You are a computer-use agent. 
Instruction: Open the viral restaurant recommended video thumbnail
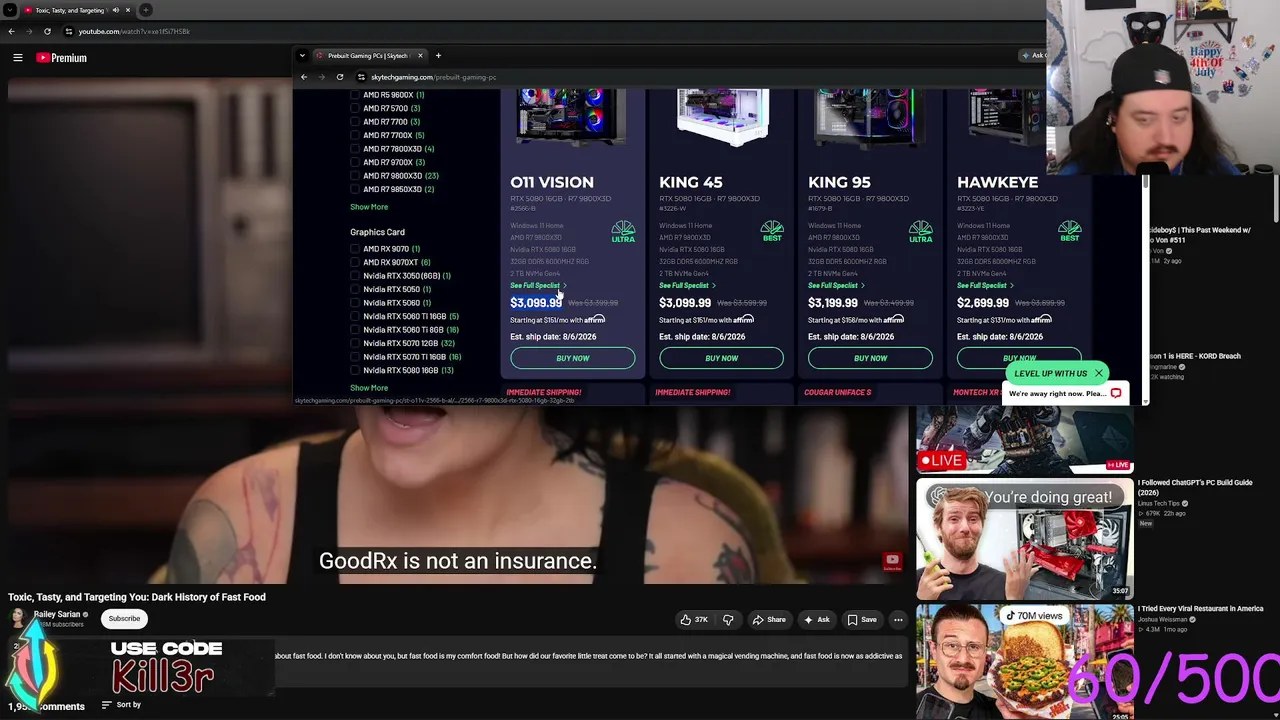(1025, 662)
